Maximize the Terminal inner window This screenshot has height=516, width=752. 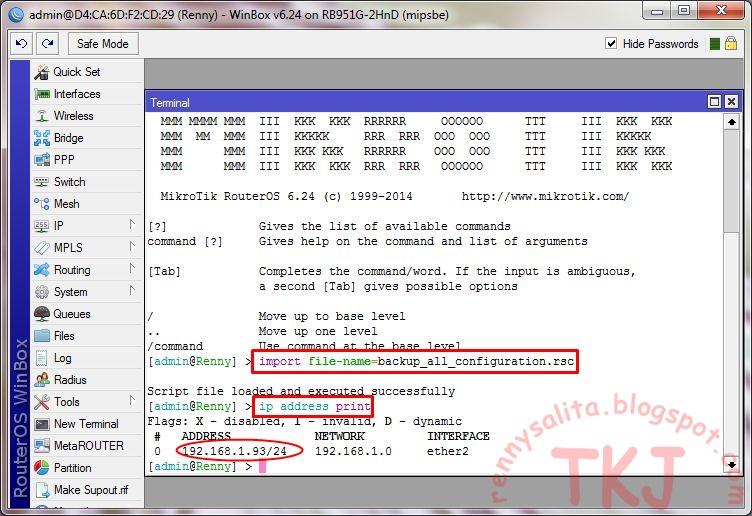[x=714, y=102]
